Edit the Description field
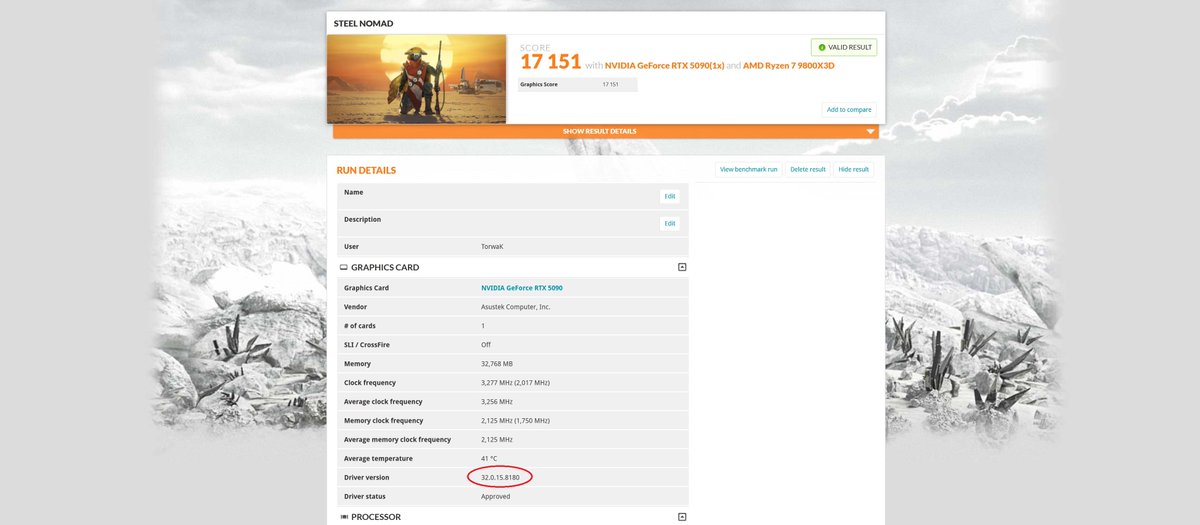The width and height of the screenshot is (1200, 525). coord(670,223)
